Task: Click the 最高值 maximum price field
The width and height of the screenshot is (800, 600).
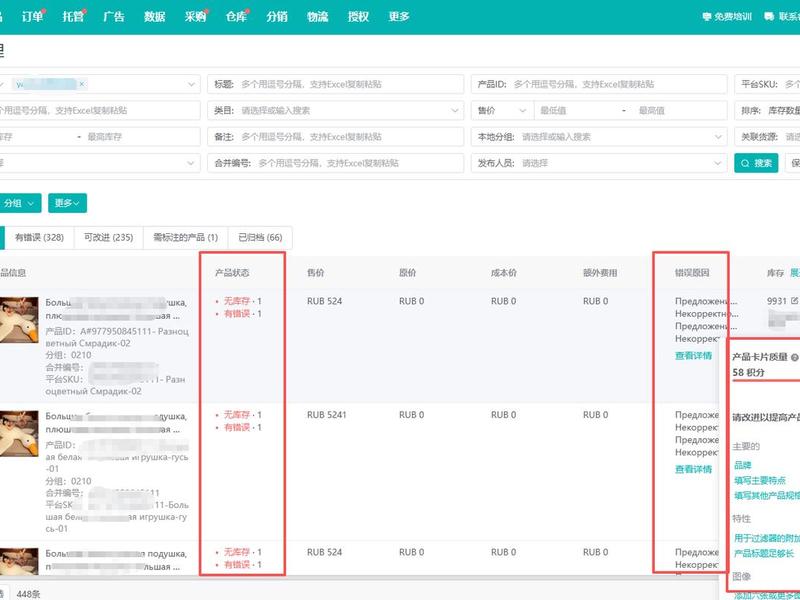Action: click(x=680, y=110)
